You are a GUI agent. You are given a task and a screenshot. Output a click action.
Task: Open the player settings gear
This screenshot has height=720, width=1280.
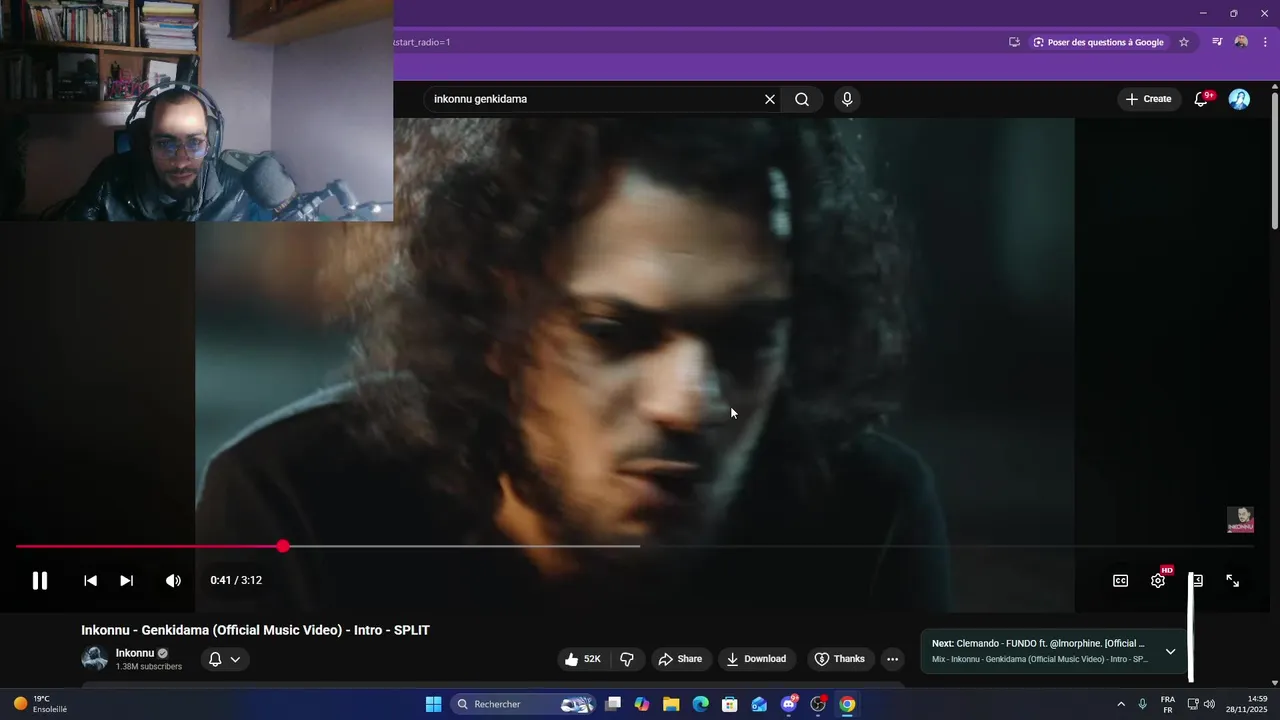pyautogui.click(x=1158, y=581)
